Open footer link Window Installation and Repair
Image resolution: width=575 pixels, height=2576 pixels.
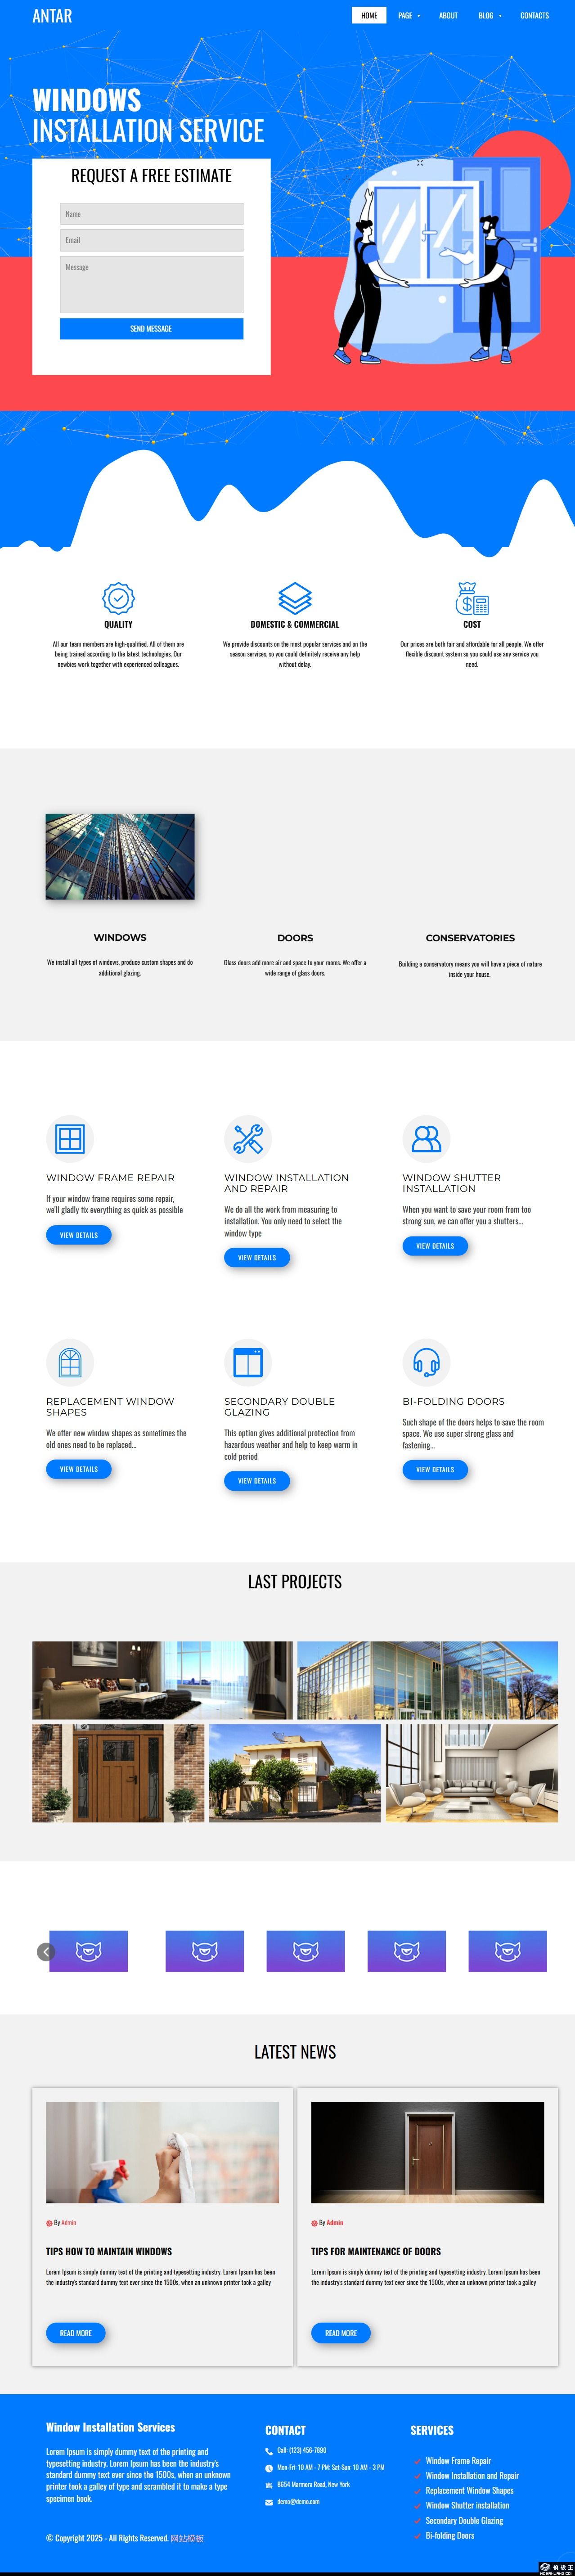click(x=472, y=2476)
